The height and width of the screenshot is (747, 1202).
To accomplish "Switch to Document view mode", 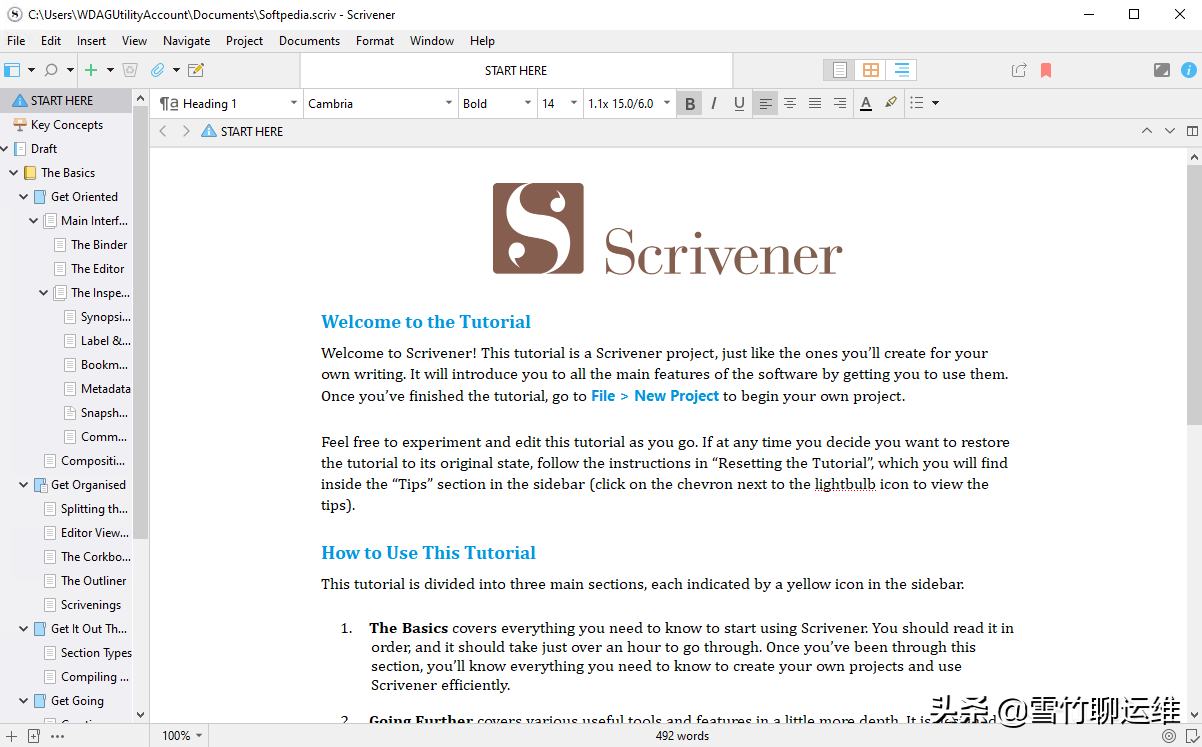I will tap(840, 70).
